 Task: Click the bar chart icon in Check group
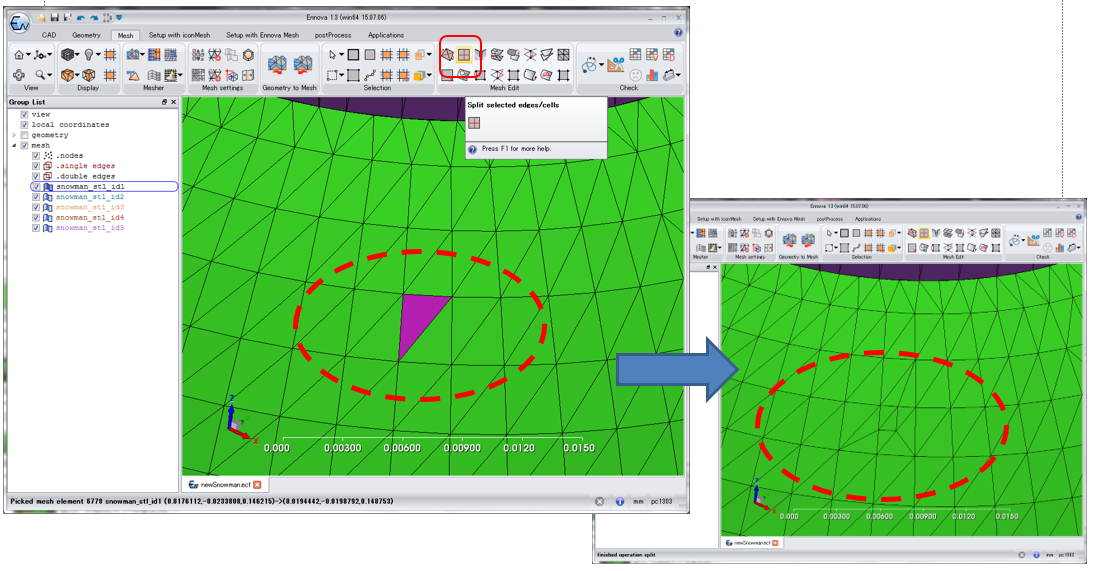(x=653, y=75)
